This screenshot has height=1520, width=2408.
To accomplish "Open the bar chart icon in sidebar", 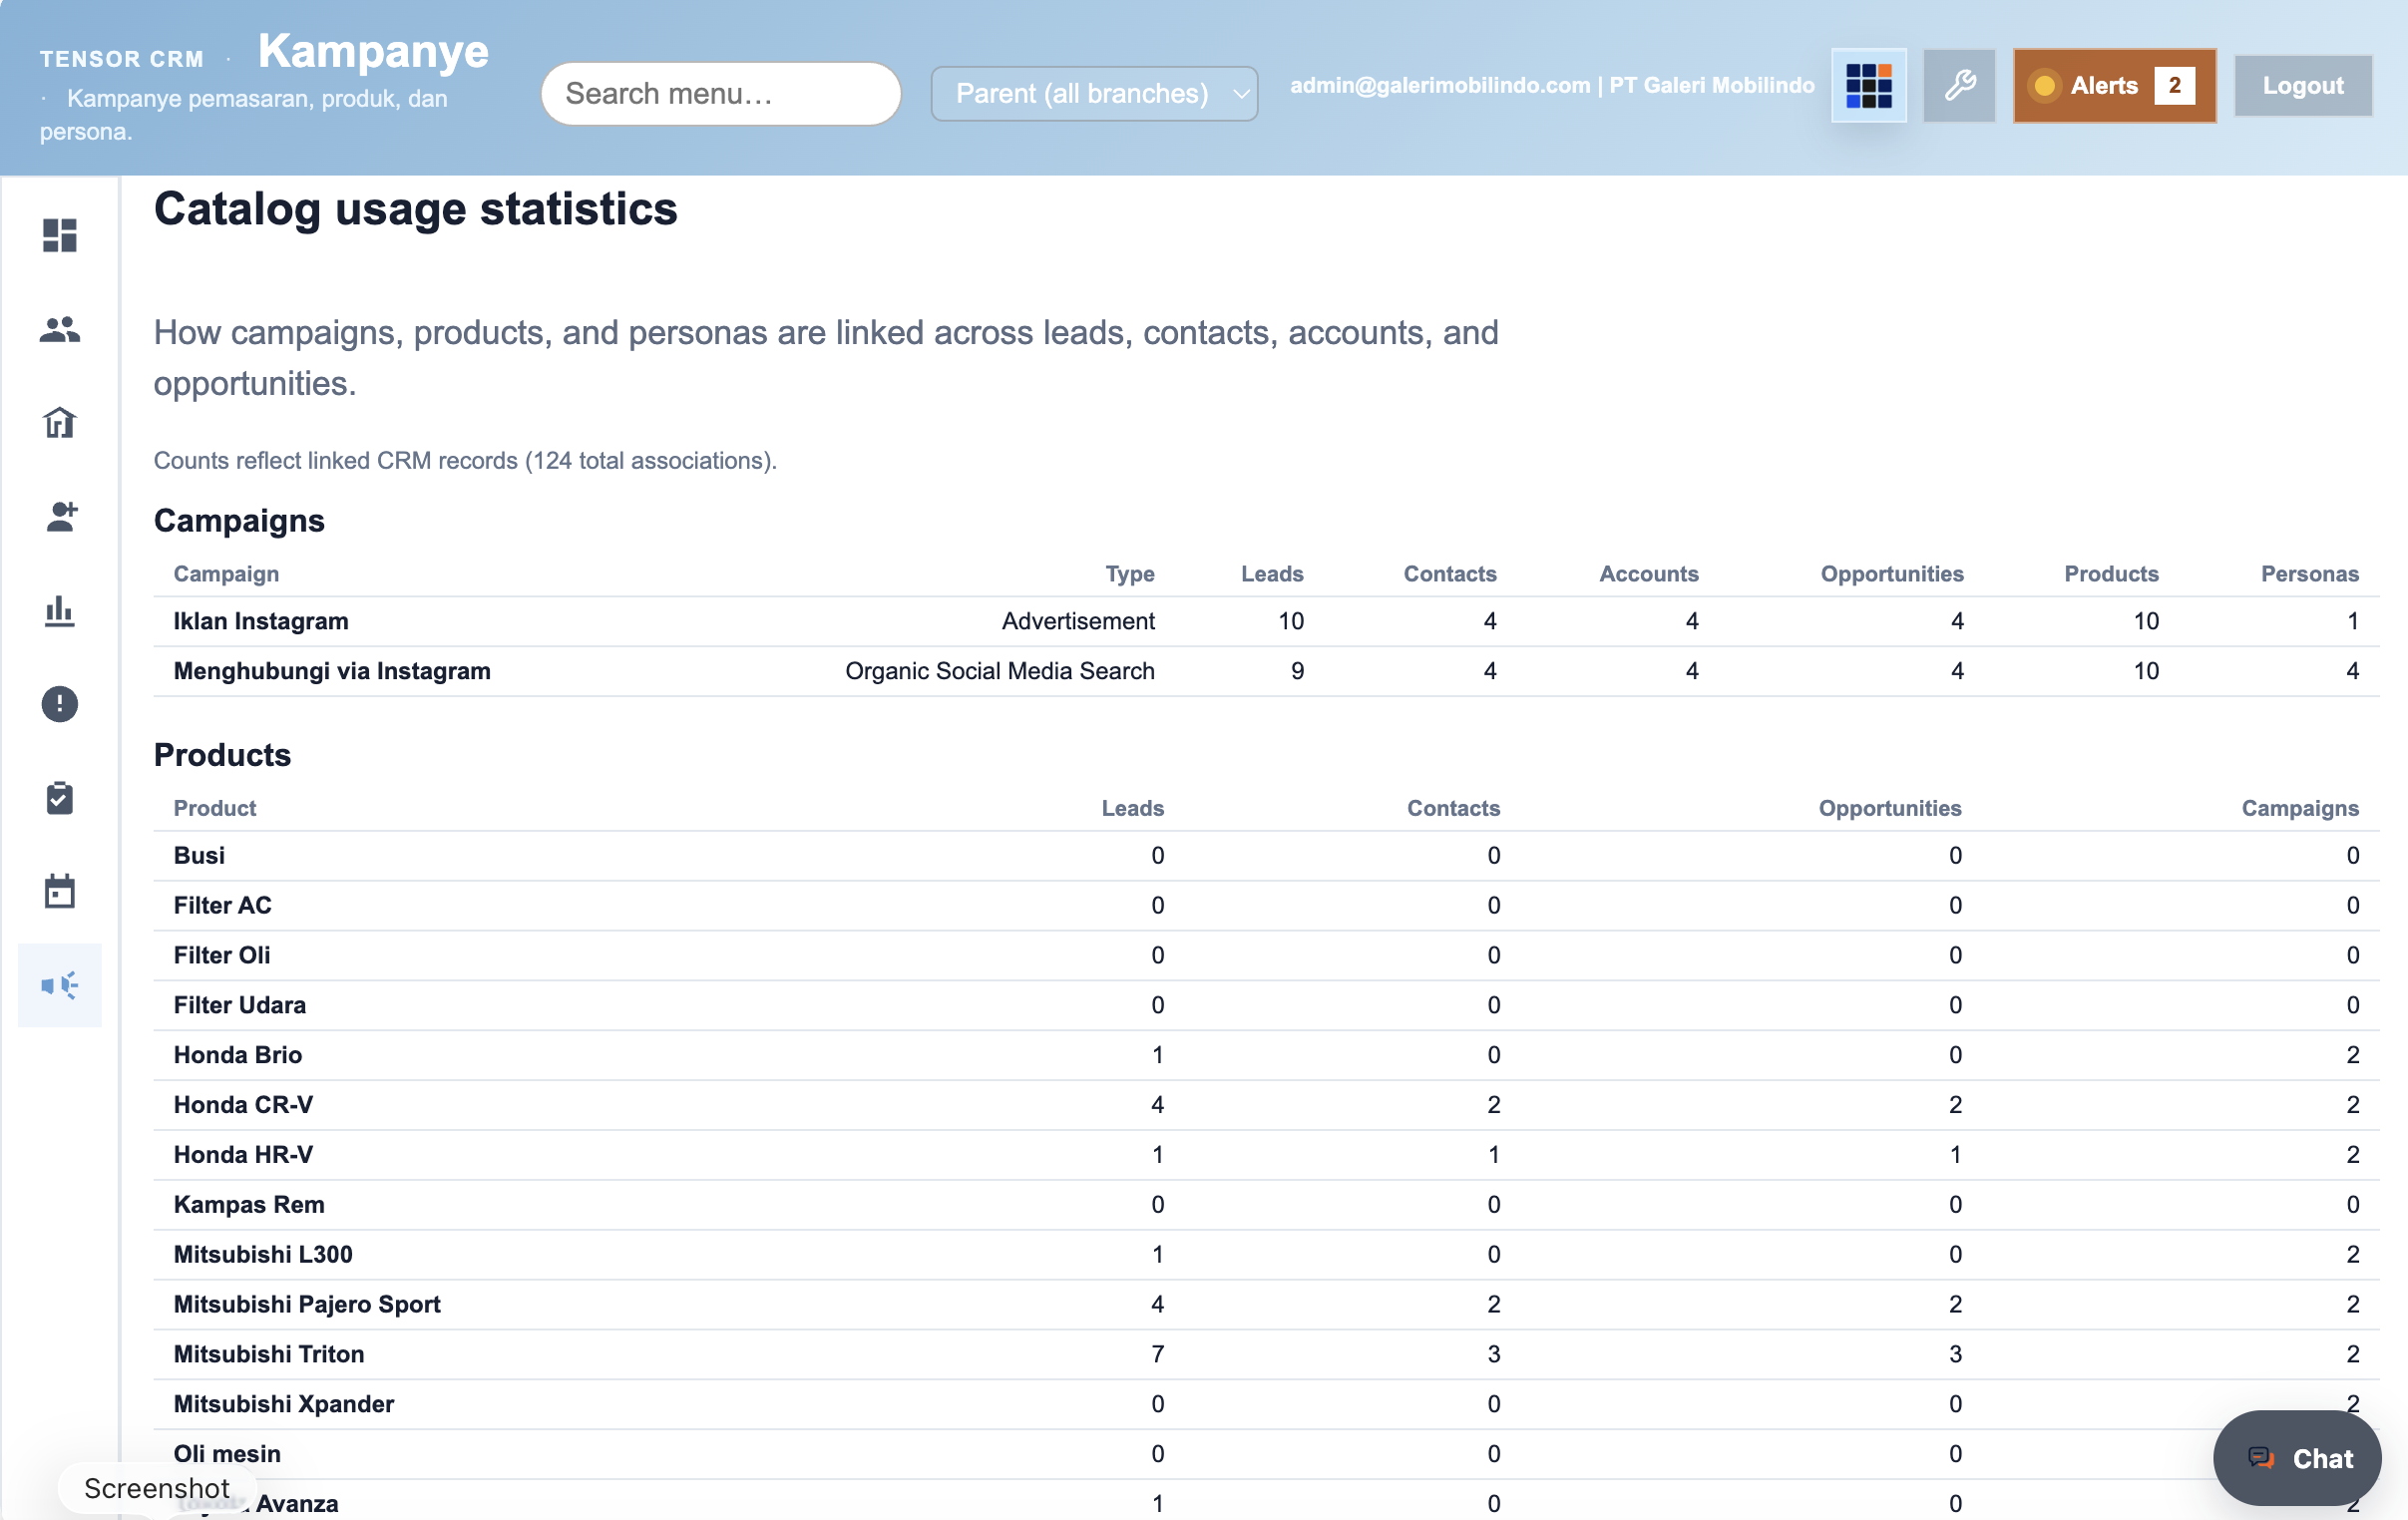I will [60, 610].
